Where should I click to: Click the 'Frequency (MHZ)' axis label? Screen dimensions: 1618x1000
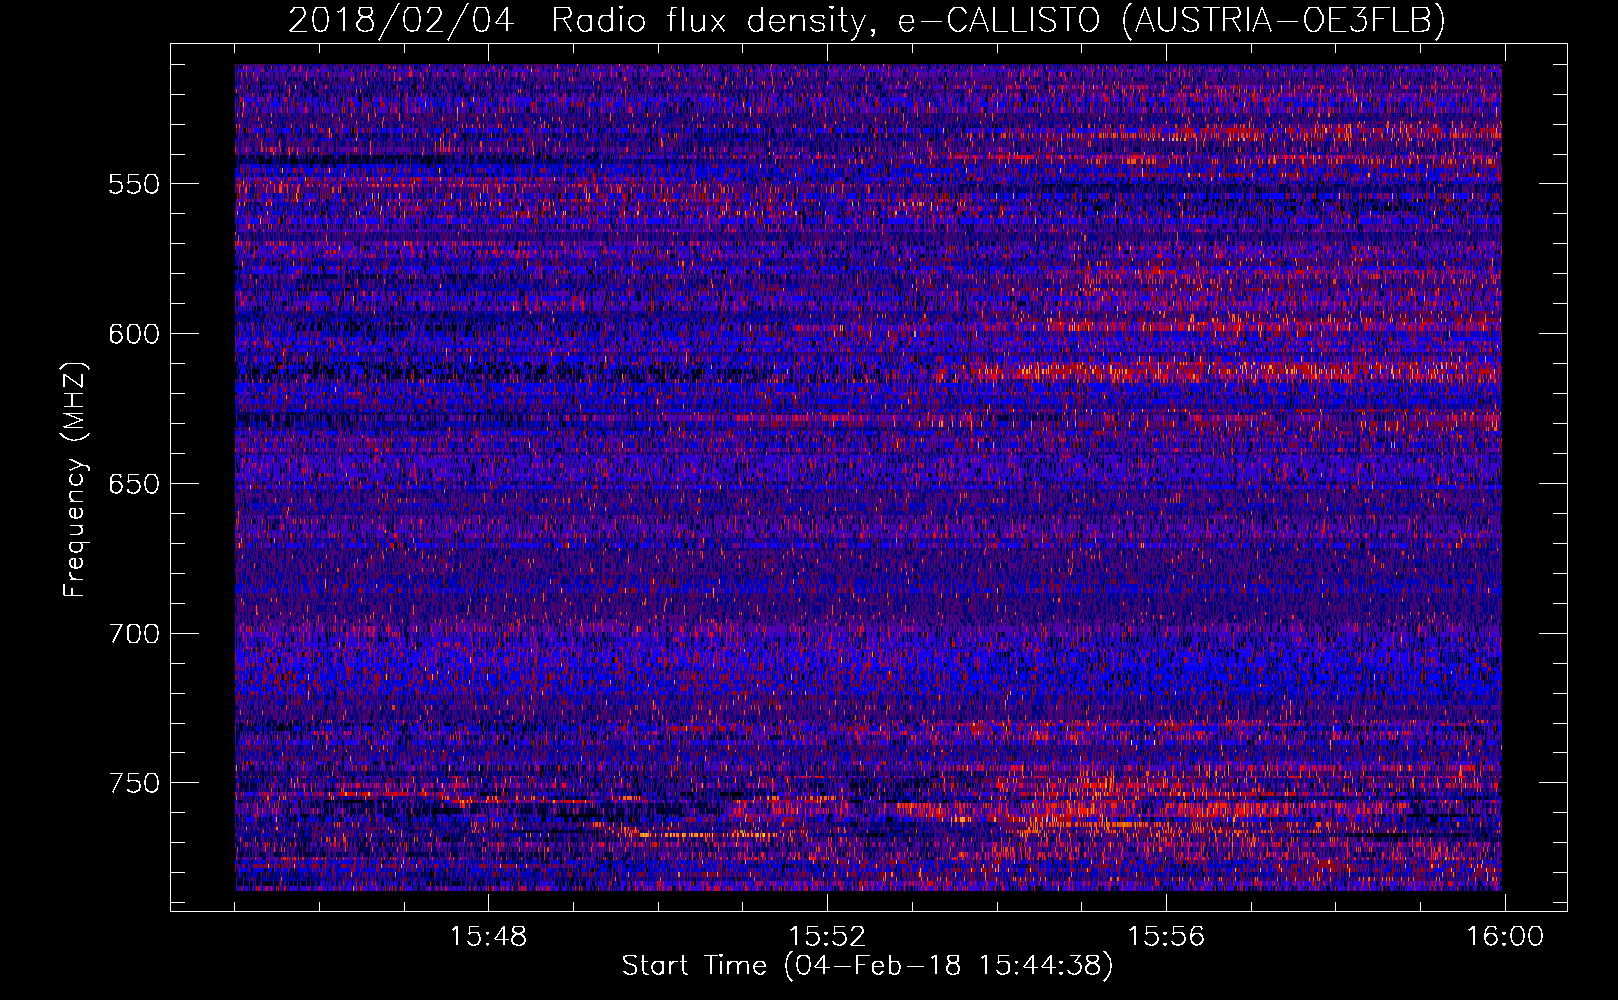pyautogui.click(x=75, y=478)
